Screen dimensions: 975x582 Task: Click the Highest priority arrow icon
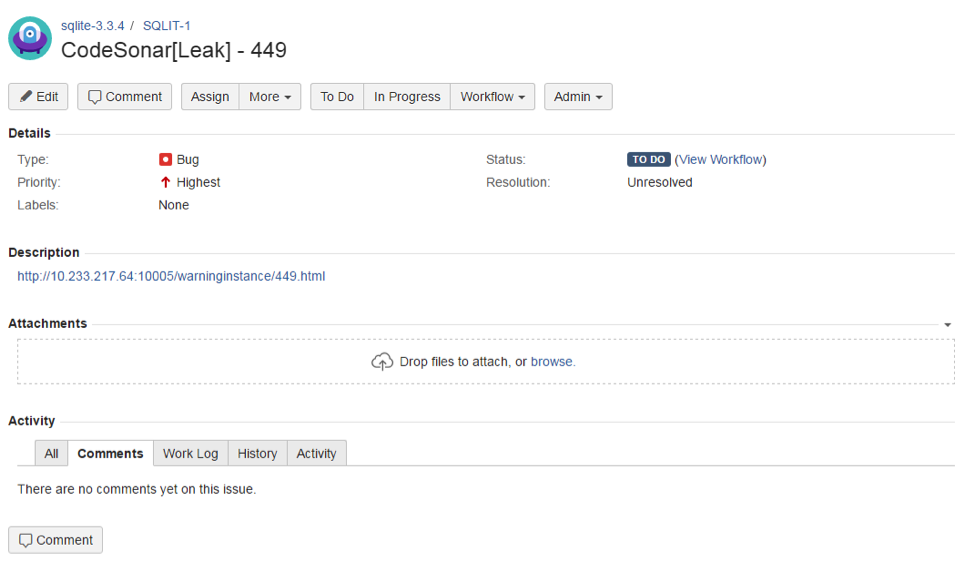point(165,182)
